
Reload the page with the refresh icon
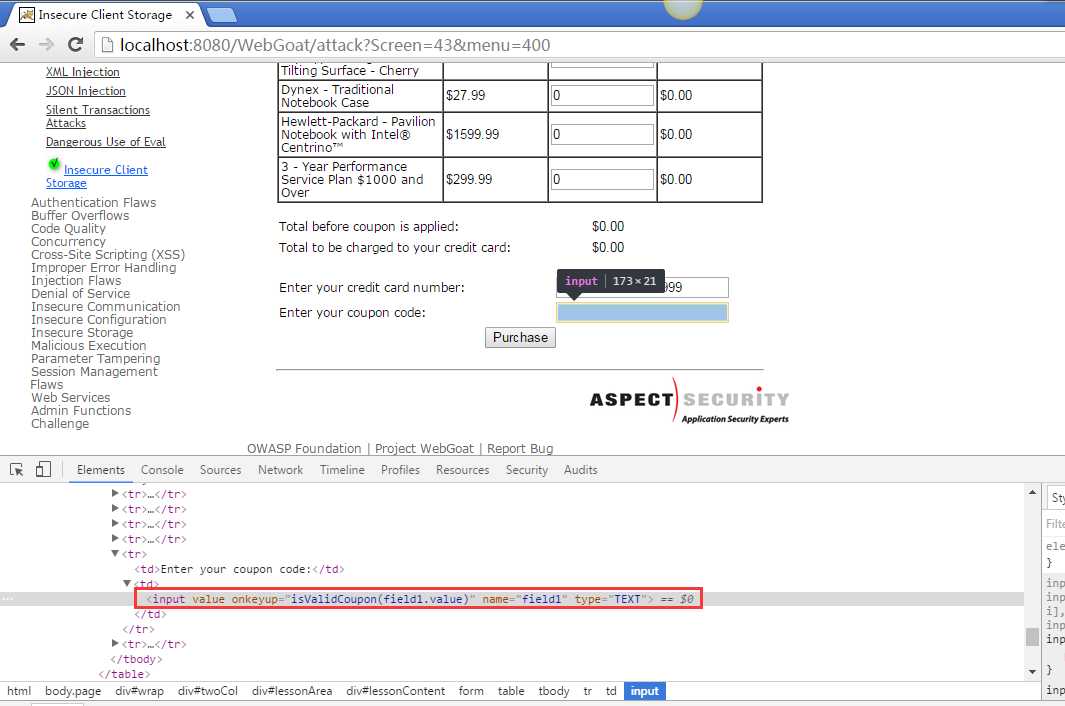pyautogui.click(x=75, y=45)
